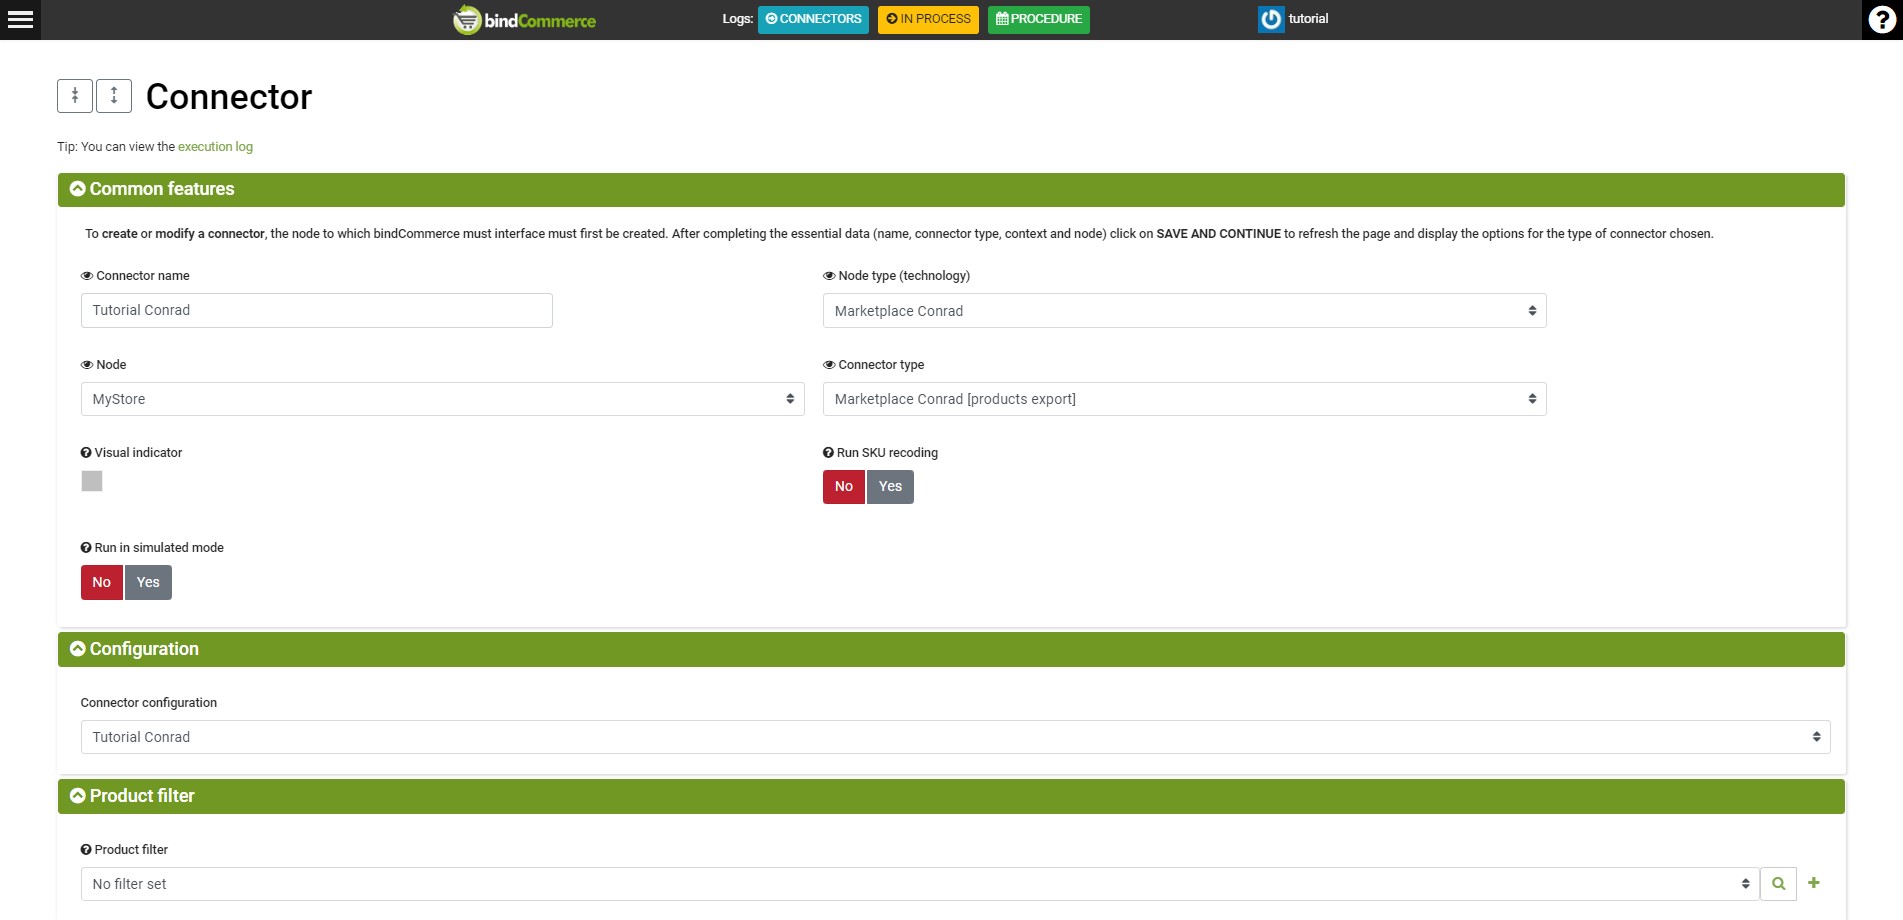Open the Connector configuration dropdown
Image resolution: width=1903 pixels, height=920 pixels.
[x=955, y=737]
